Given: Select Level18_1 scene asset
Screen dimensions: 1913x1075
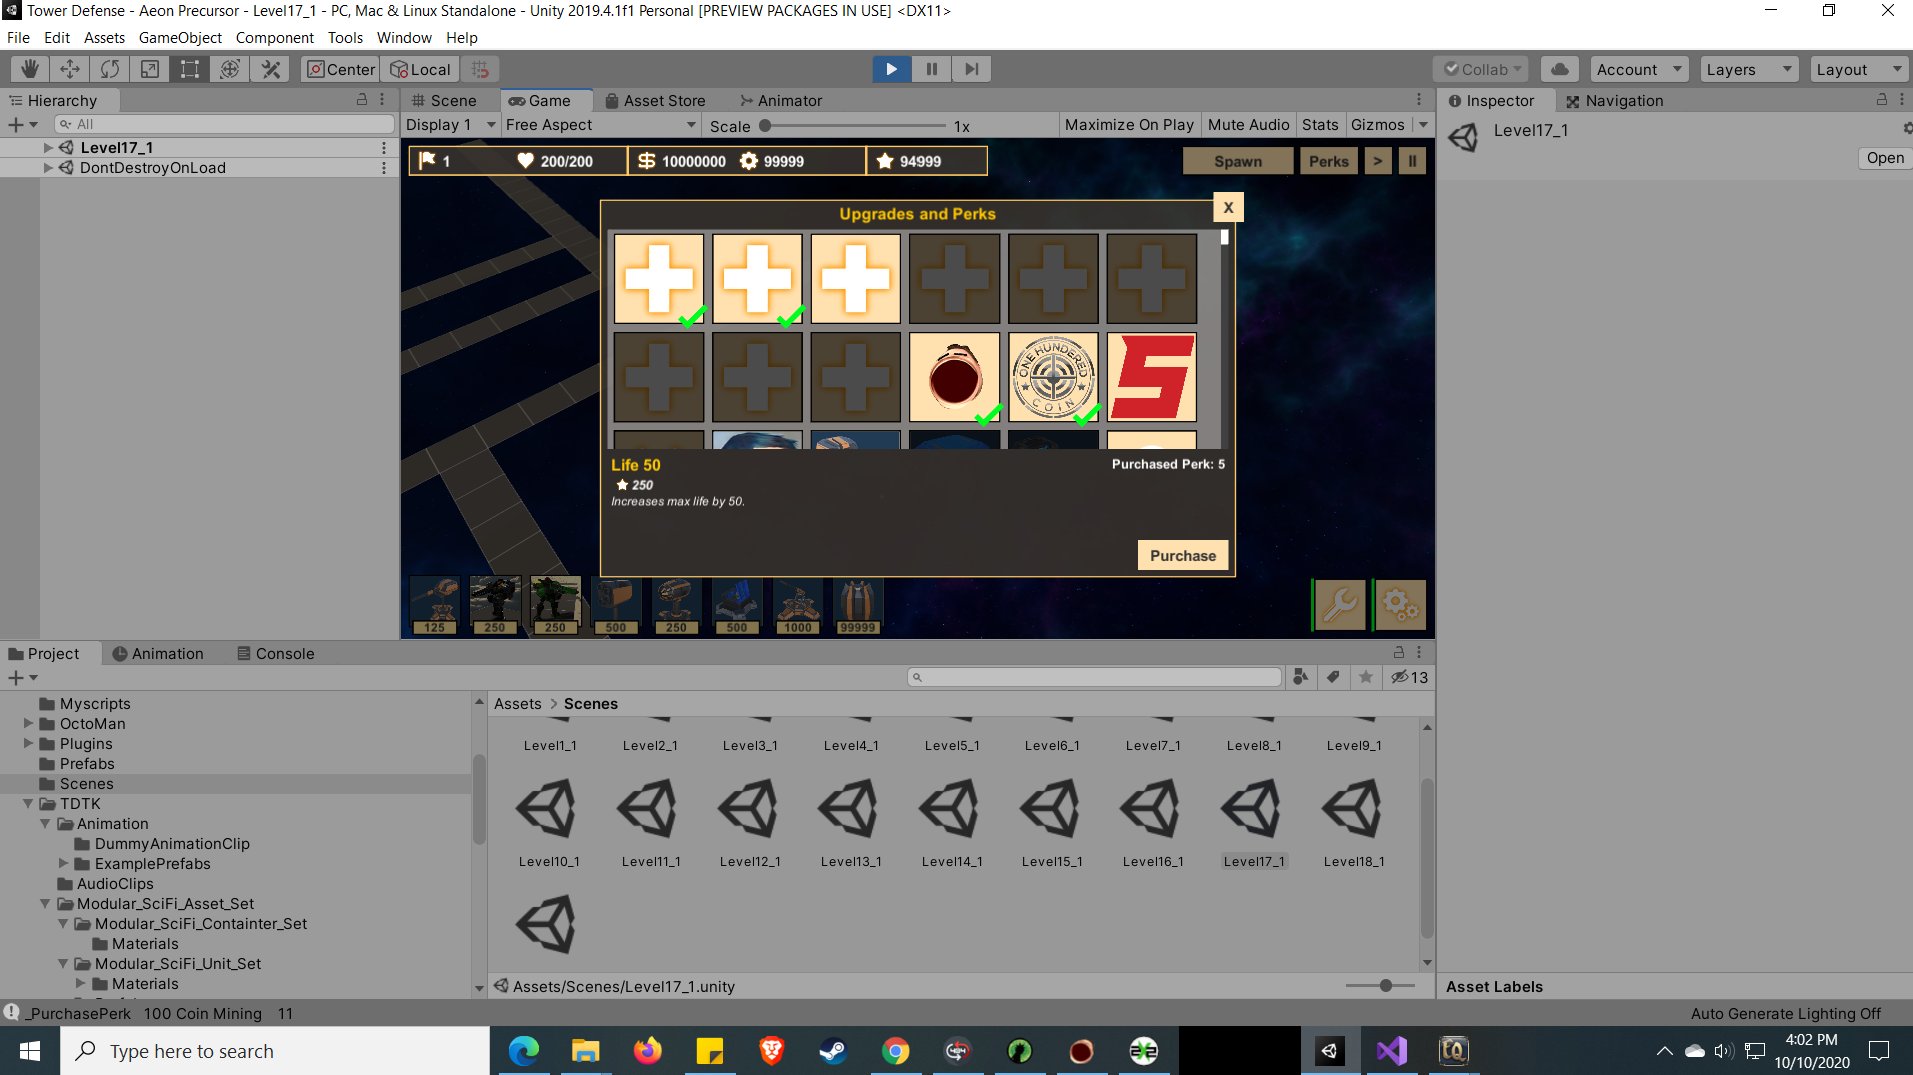Looking at the screenshot, I should pos(1354,822).
